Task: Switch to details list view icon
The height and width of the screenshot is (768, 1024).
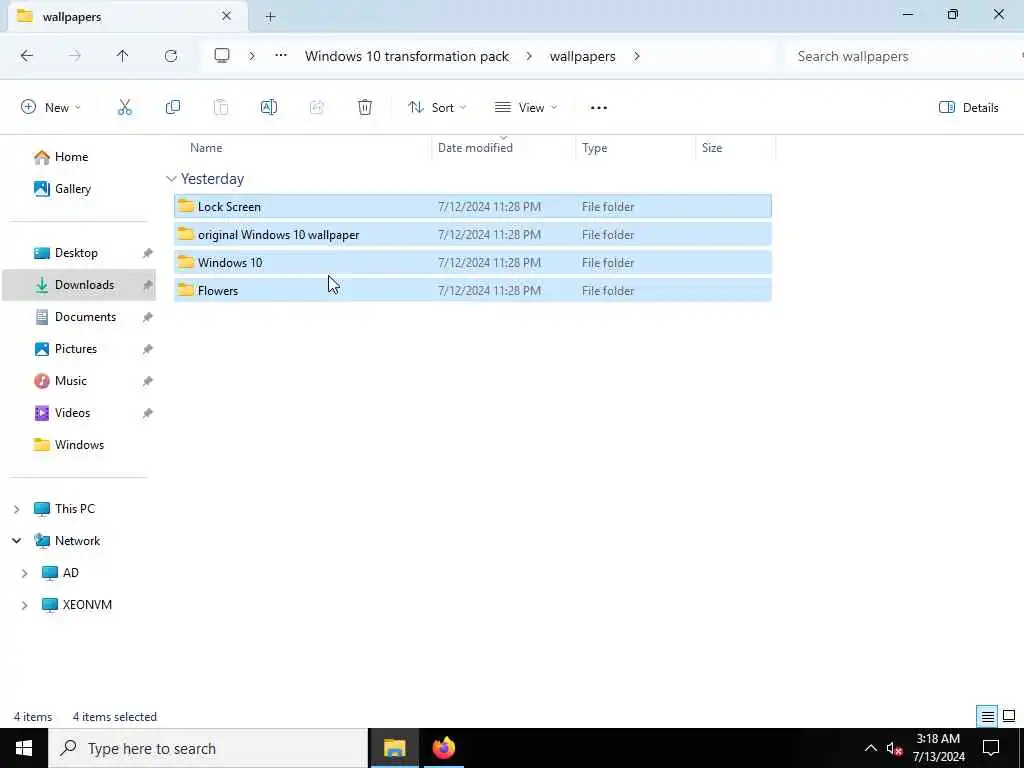Action: point(987,716)
